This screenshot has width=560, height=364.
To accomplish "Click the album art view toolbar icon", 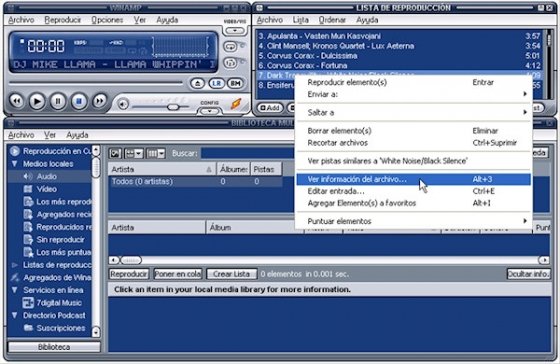I will [115, 154].
